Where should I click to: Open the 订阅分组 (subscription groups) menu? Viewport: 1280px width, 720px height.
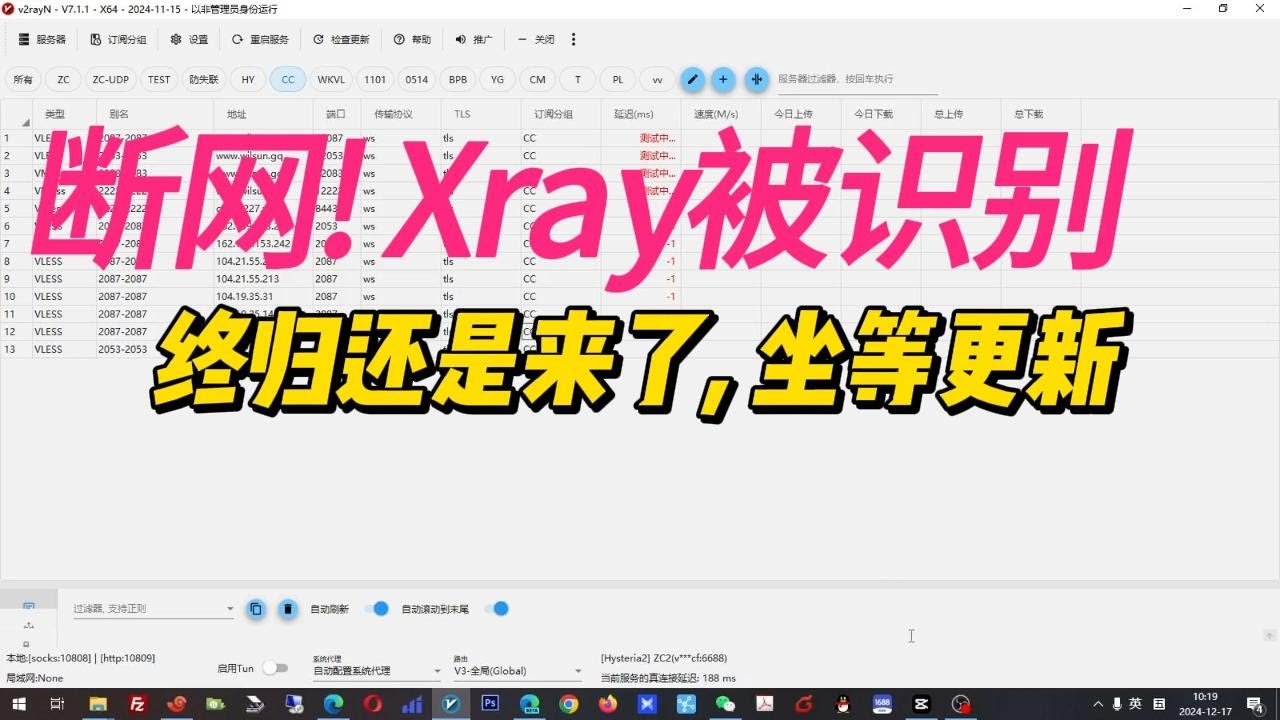(x=118, y=40)
